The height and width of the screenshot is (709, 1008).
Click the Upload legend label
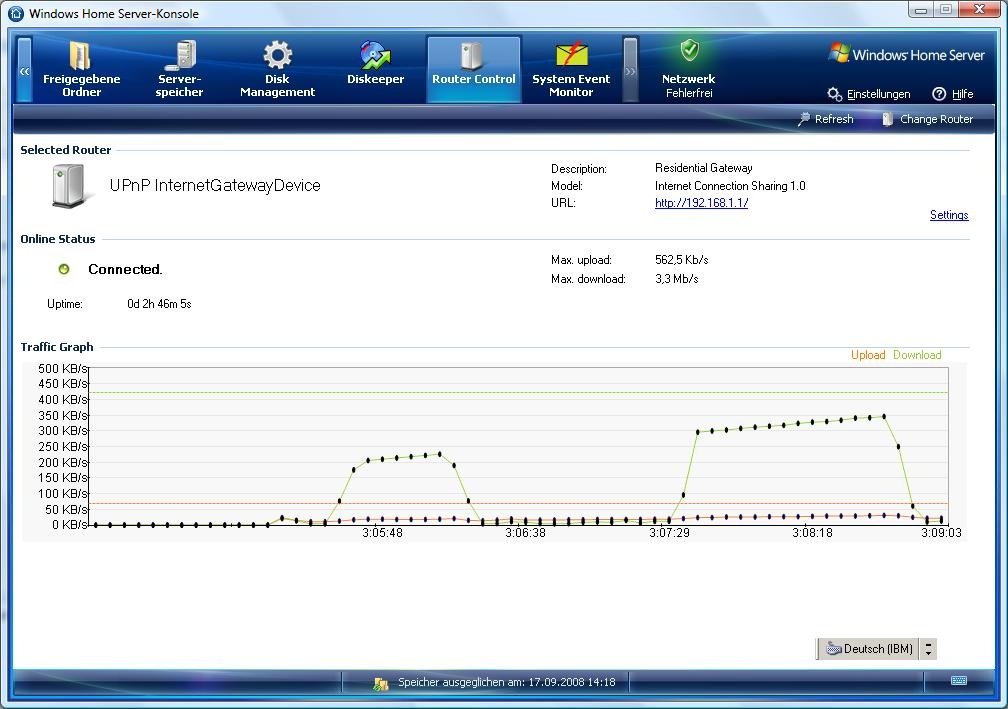pyautogui.click(x=868, y=355)
